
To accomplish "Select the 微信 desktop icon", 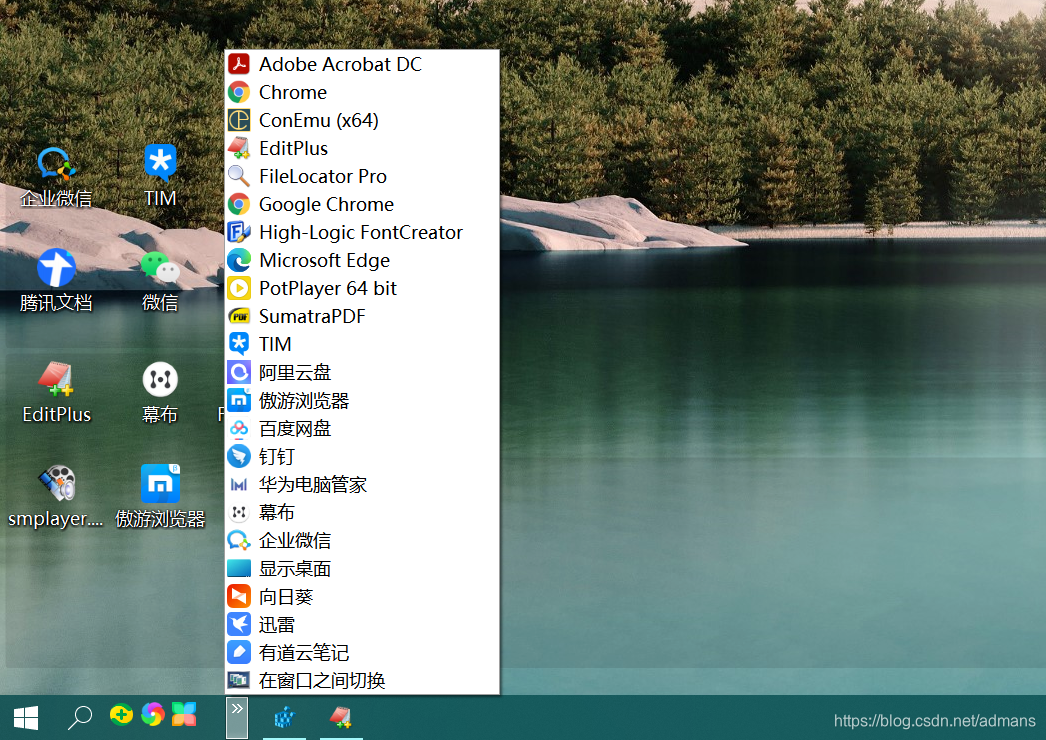I will [x=160, y=281].
